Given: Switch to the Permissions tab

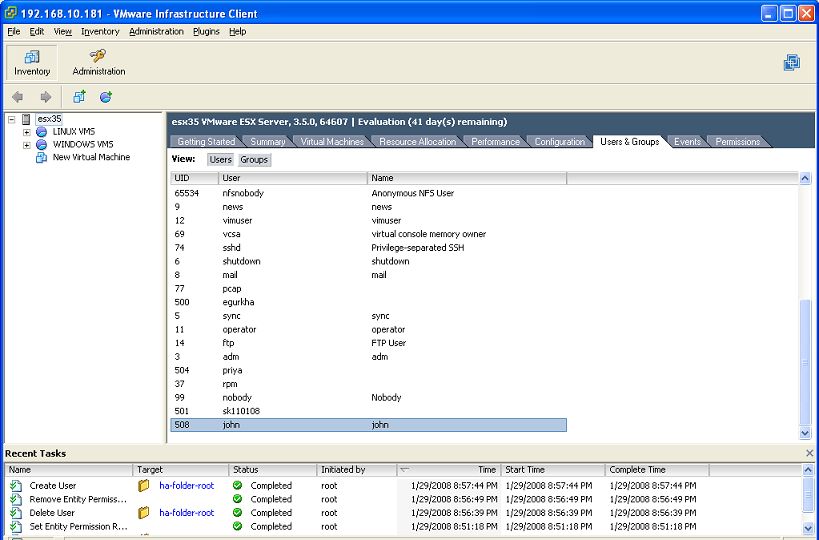Looking at the screenshot, I should click(x=738, y=142).
